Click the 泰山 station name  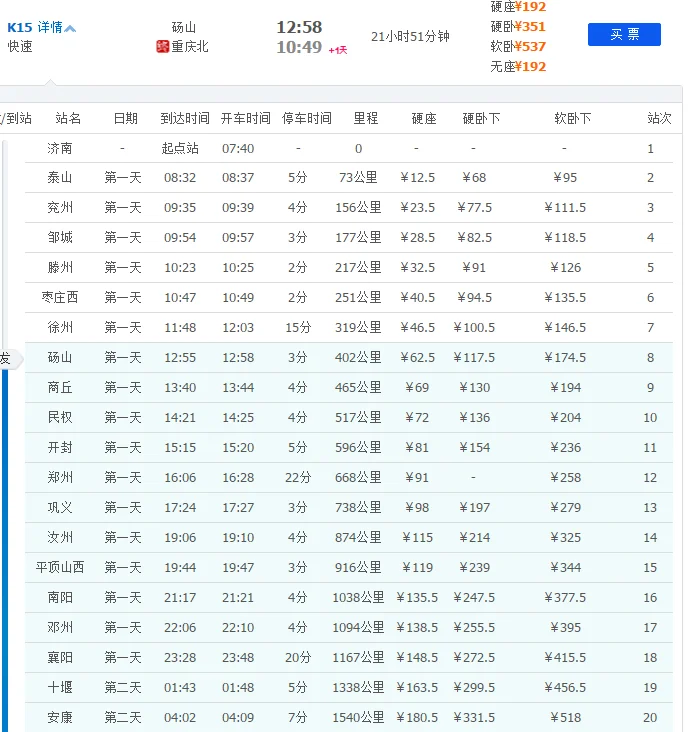(x=60, y=178)
